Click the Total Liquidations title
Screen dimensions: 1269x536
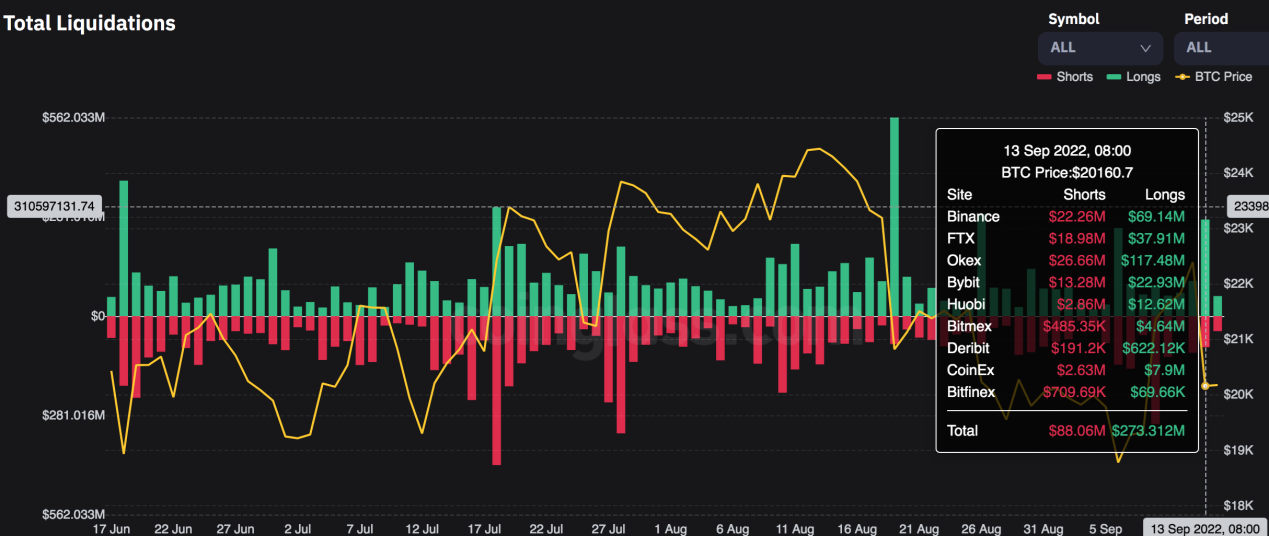pyautogui.click(x=90, y=23)
